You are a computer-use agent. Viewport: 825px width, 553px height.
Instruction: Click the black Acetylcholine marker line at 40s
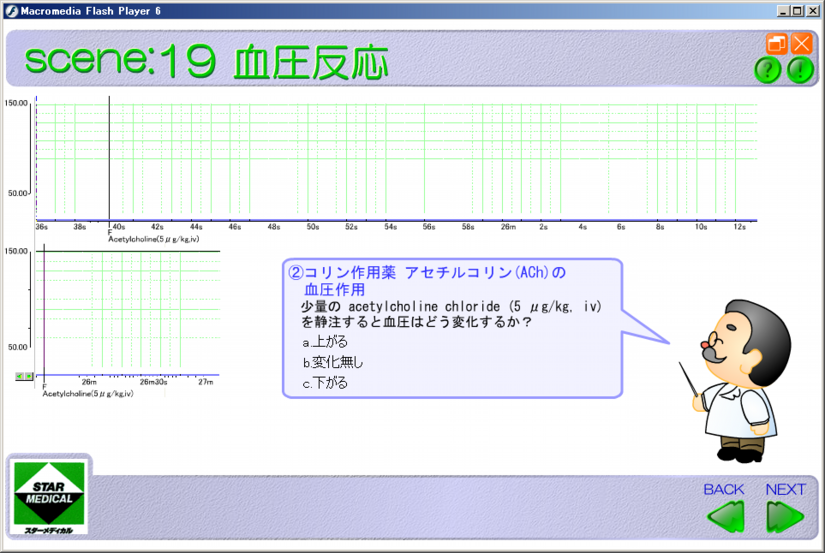109,158
